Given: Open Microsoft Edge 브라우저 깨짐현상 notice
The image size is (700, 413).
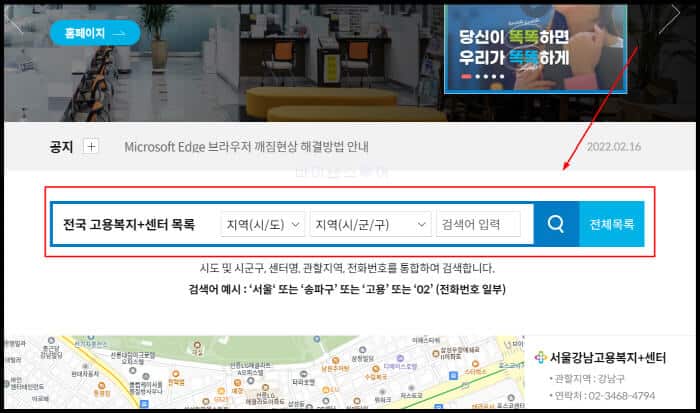Looking at the screenshot, I should tap(246, 146).
